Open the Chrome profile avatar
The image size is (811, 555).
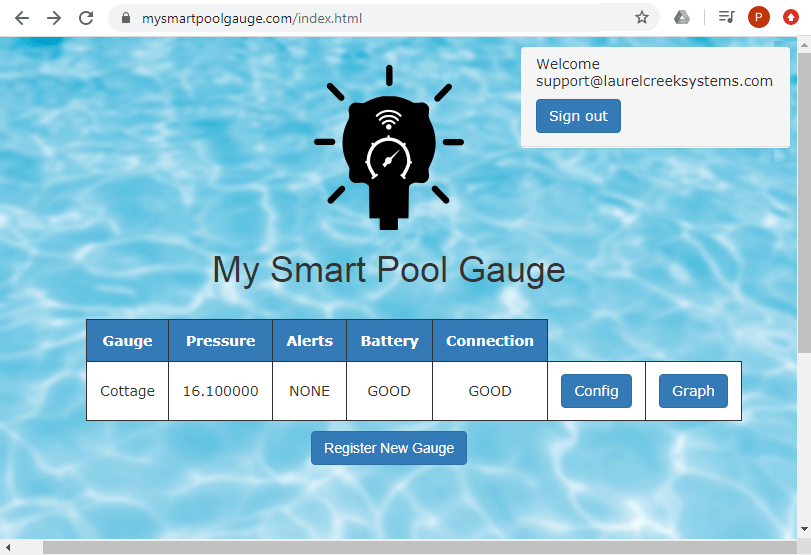tap(758, 18)
